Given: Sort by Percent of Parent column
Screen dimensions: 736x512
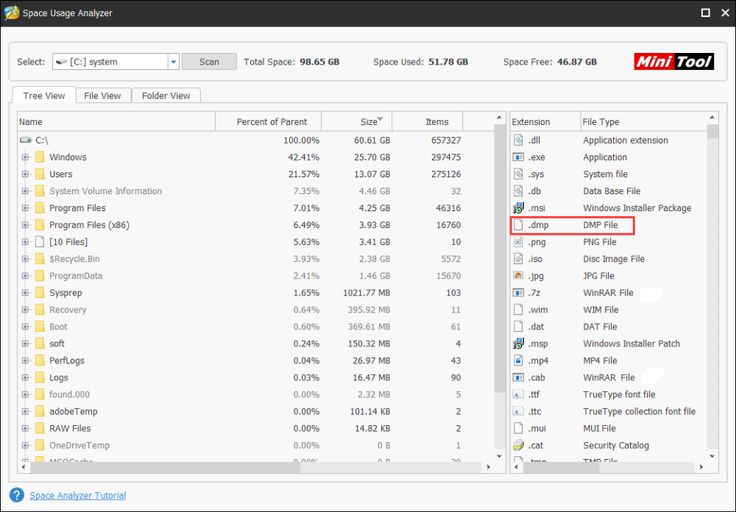Looking at the screenshot, I should point(268,122).
